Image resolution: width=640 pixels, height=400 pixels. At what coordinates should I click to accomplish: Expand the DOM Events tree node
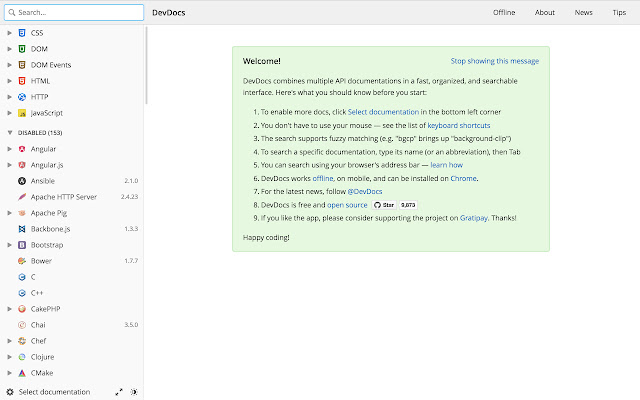pos(9,65)
